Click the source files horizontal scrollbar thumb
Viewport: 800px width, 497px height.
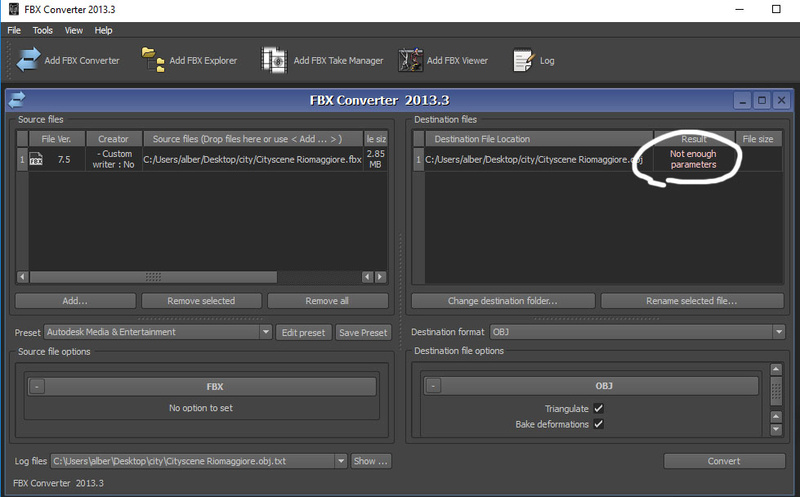[153, 277]
